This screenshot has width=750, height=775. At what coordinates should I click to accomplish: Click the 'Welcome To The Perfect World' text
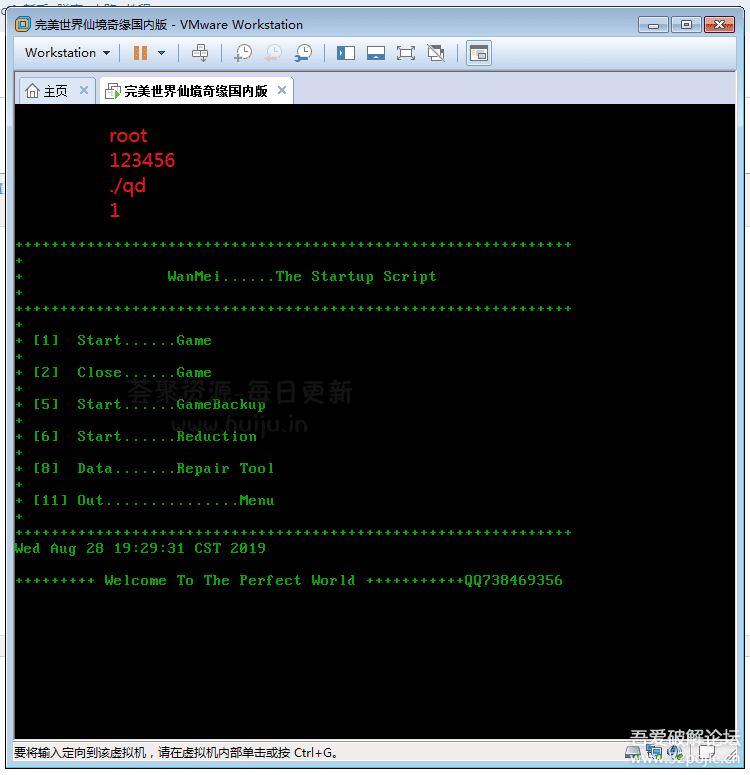click(230, 580)
